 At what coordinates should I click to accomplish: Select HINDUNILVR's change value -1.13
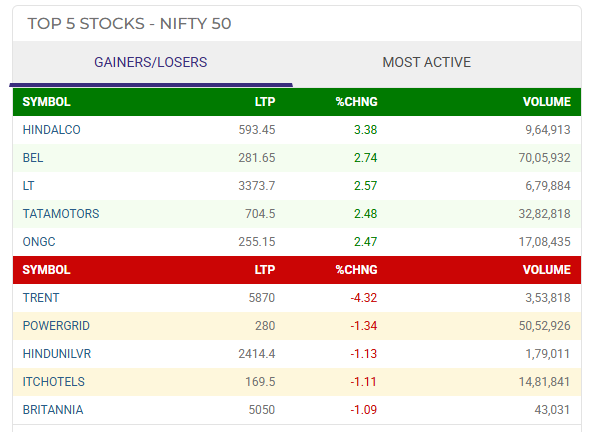(364, 354)
